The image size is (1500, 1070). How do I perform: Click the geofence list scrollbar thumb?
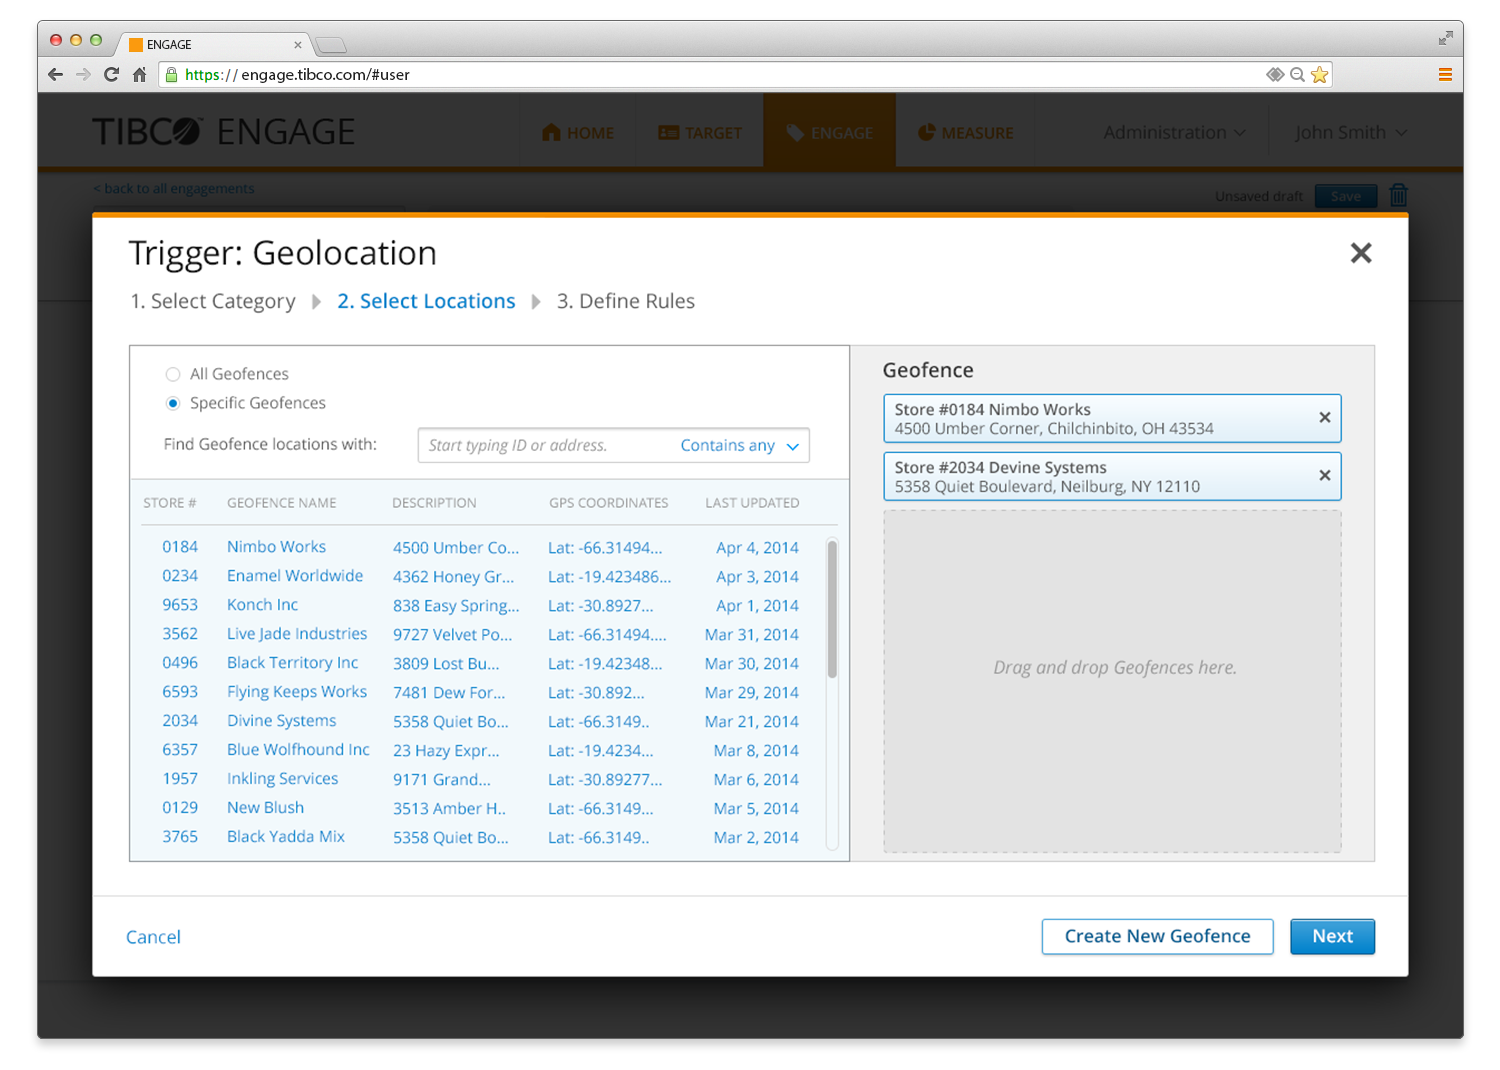(x=832, y=609)
